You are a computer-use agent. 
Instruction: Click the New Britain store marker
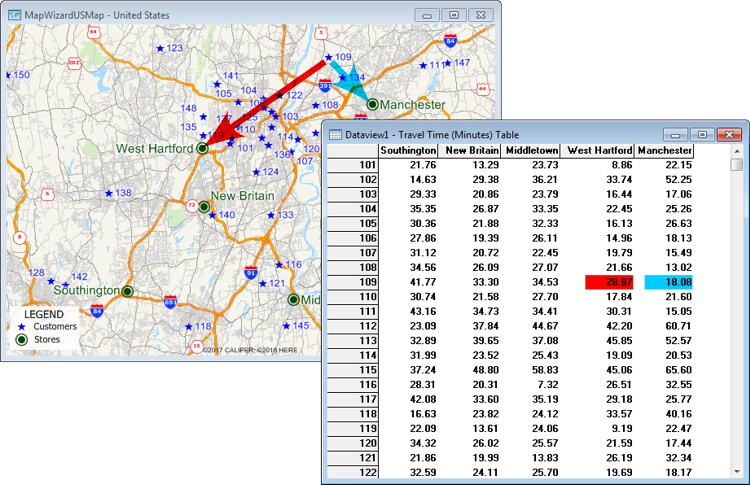click(x=204, y=207)
